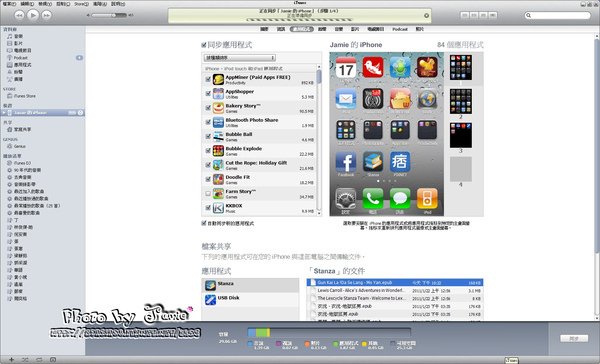Open the Store menu in menu bar

coord(81,4)
